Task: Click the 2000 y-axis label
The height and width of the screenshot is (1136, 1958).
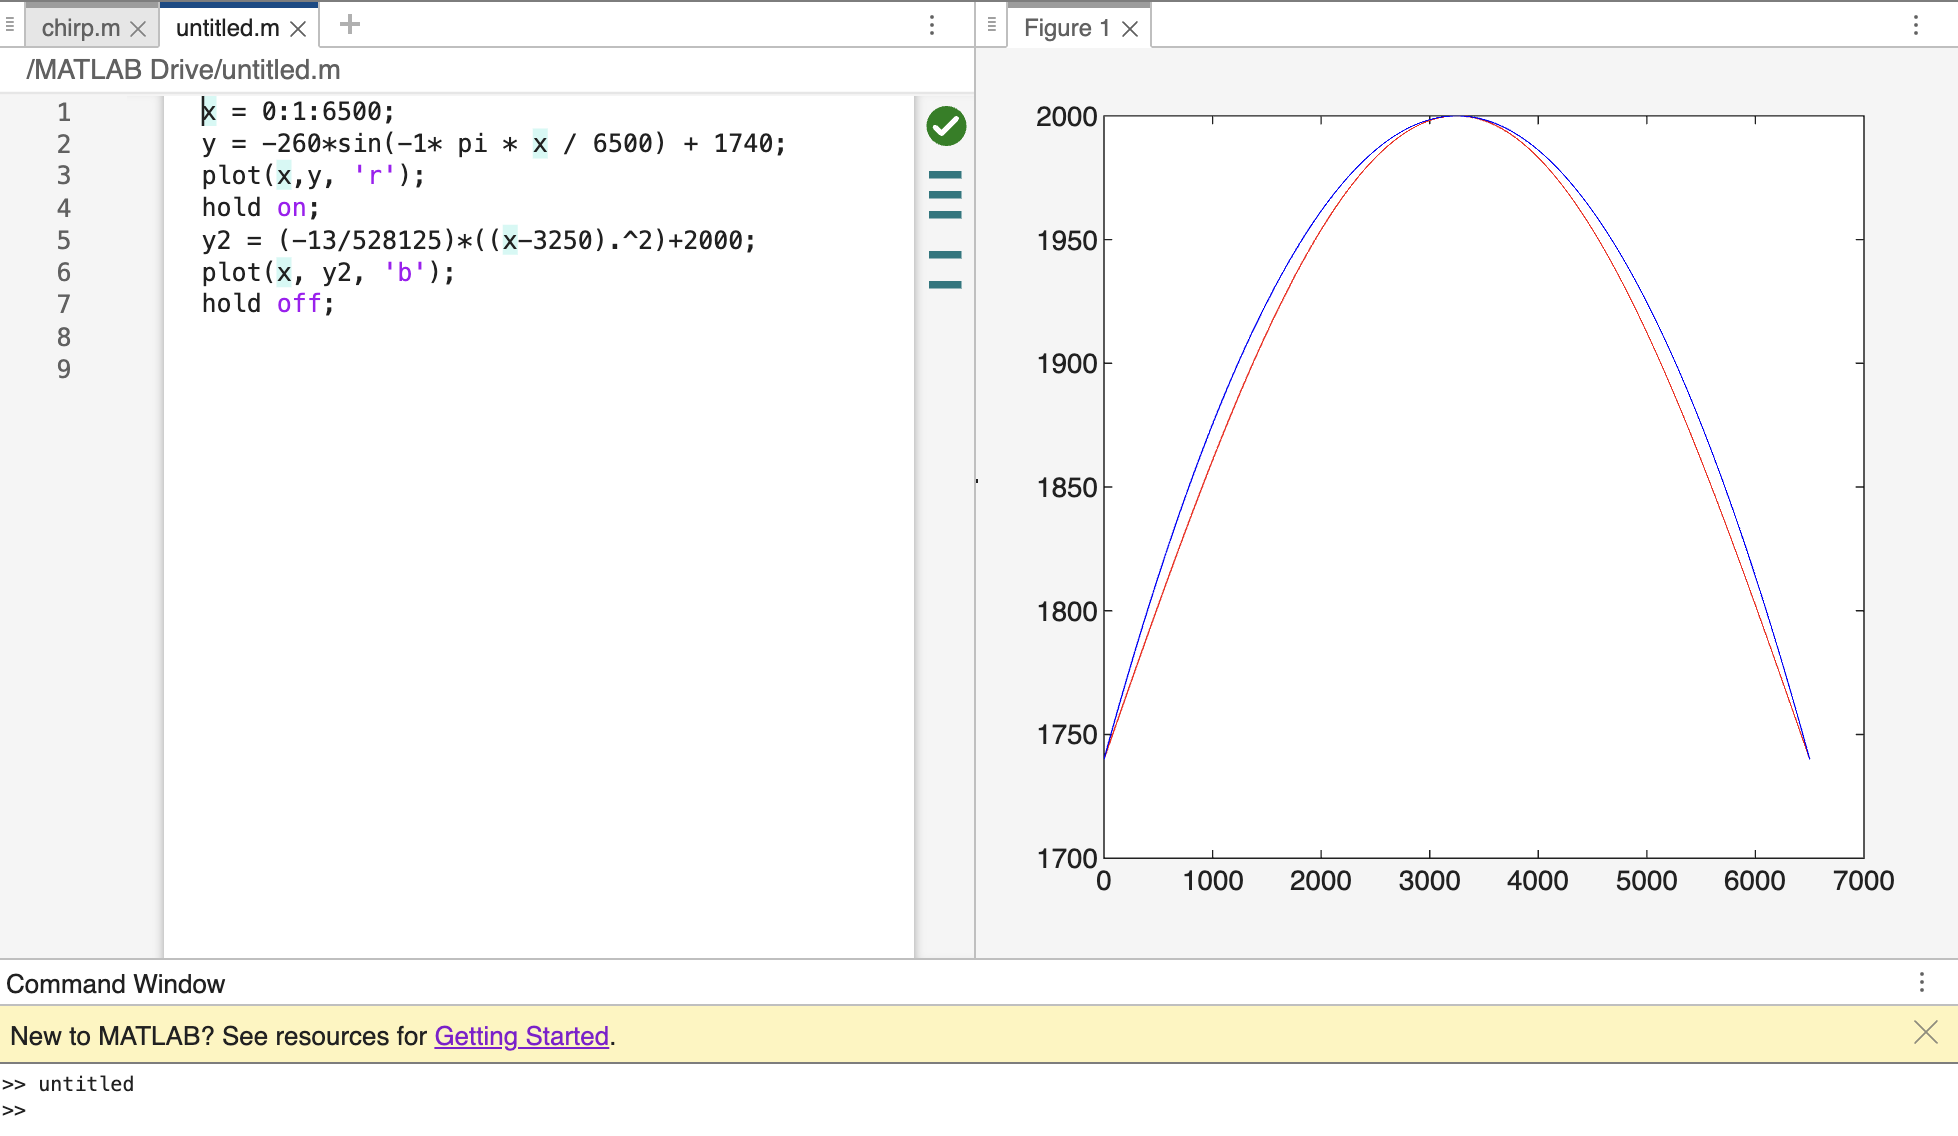Action: pos(1067,117)
